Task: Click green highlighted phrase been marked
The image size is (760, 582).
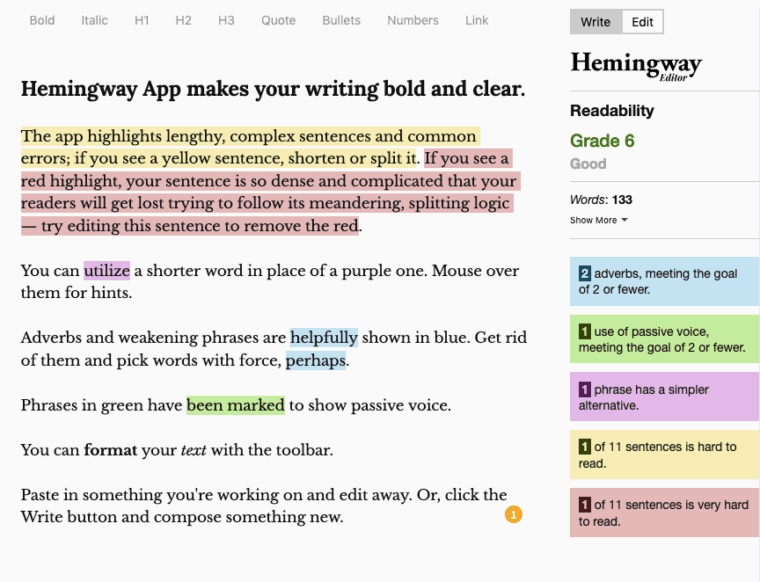Action: click(235, 405)
